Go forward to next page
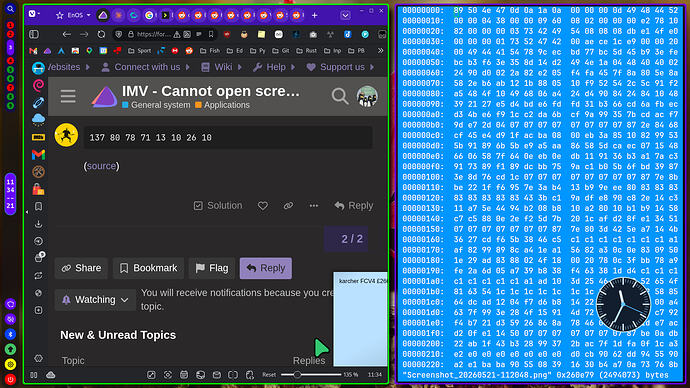Screen dimensions: 690x388 pyautogui.click(x=84, y=34)
